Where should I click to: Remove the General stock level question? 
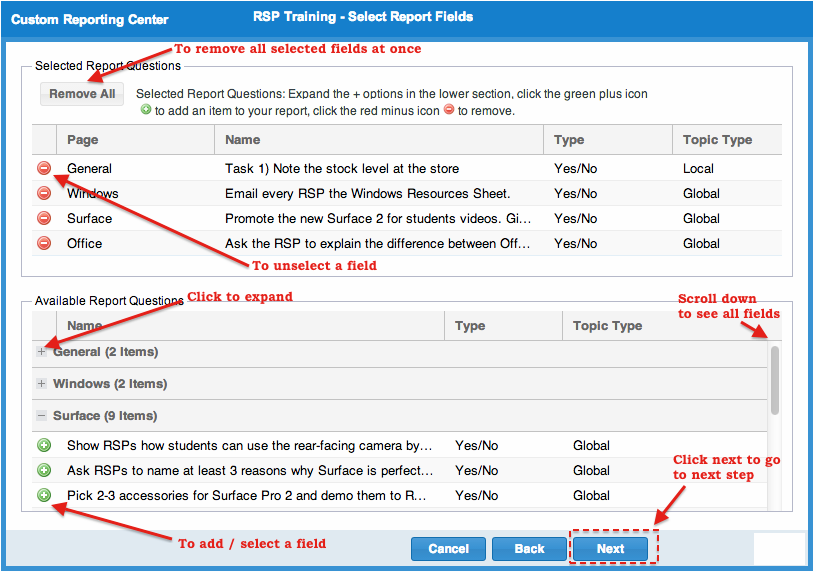(44, 169)
